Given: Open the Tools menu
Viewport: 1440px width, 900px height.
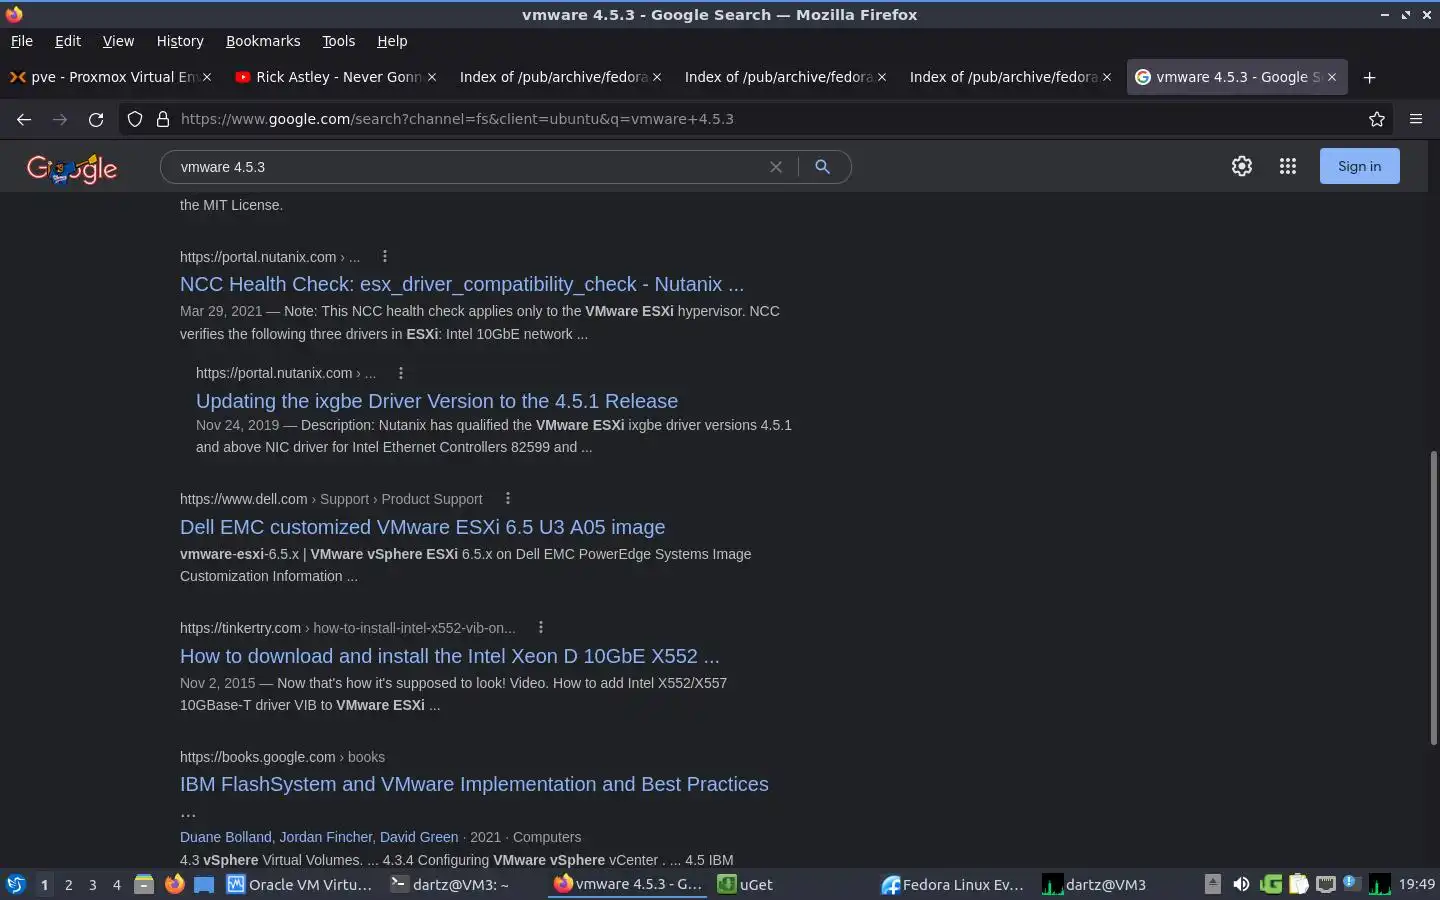Looking at the screenshot, I should pos(339,41).
